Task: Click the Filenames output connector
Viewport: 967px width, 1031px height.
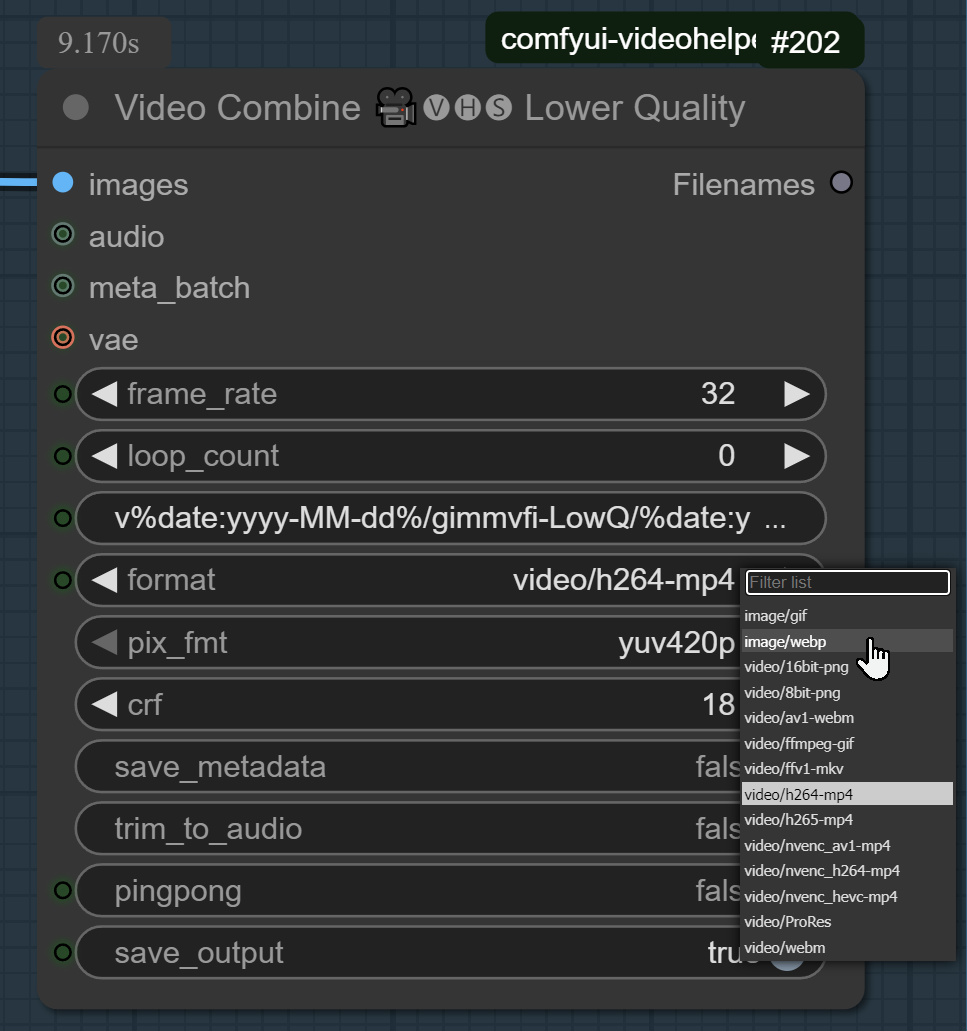Action: 841,182
